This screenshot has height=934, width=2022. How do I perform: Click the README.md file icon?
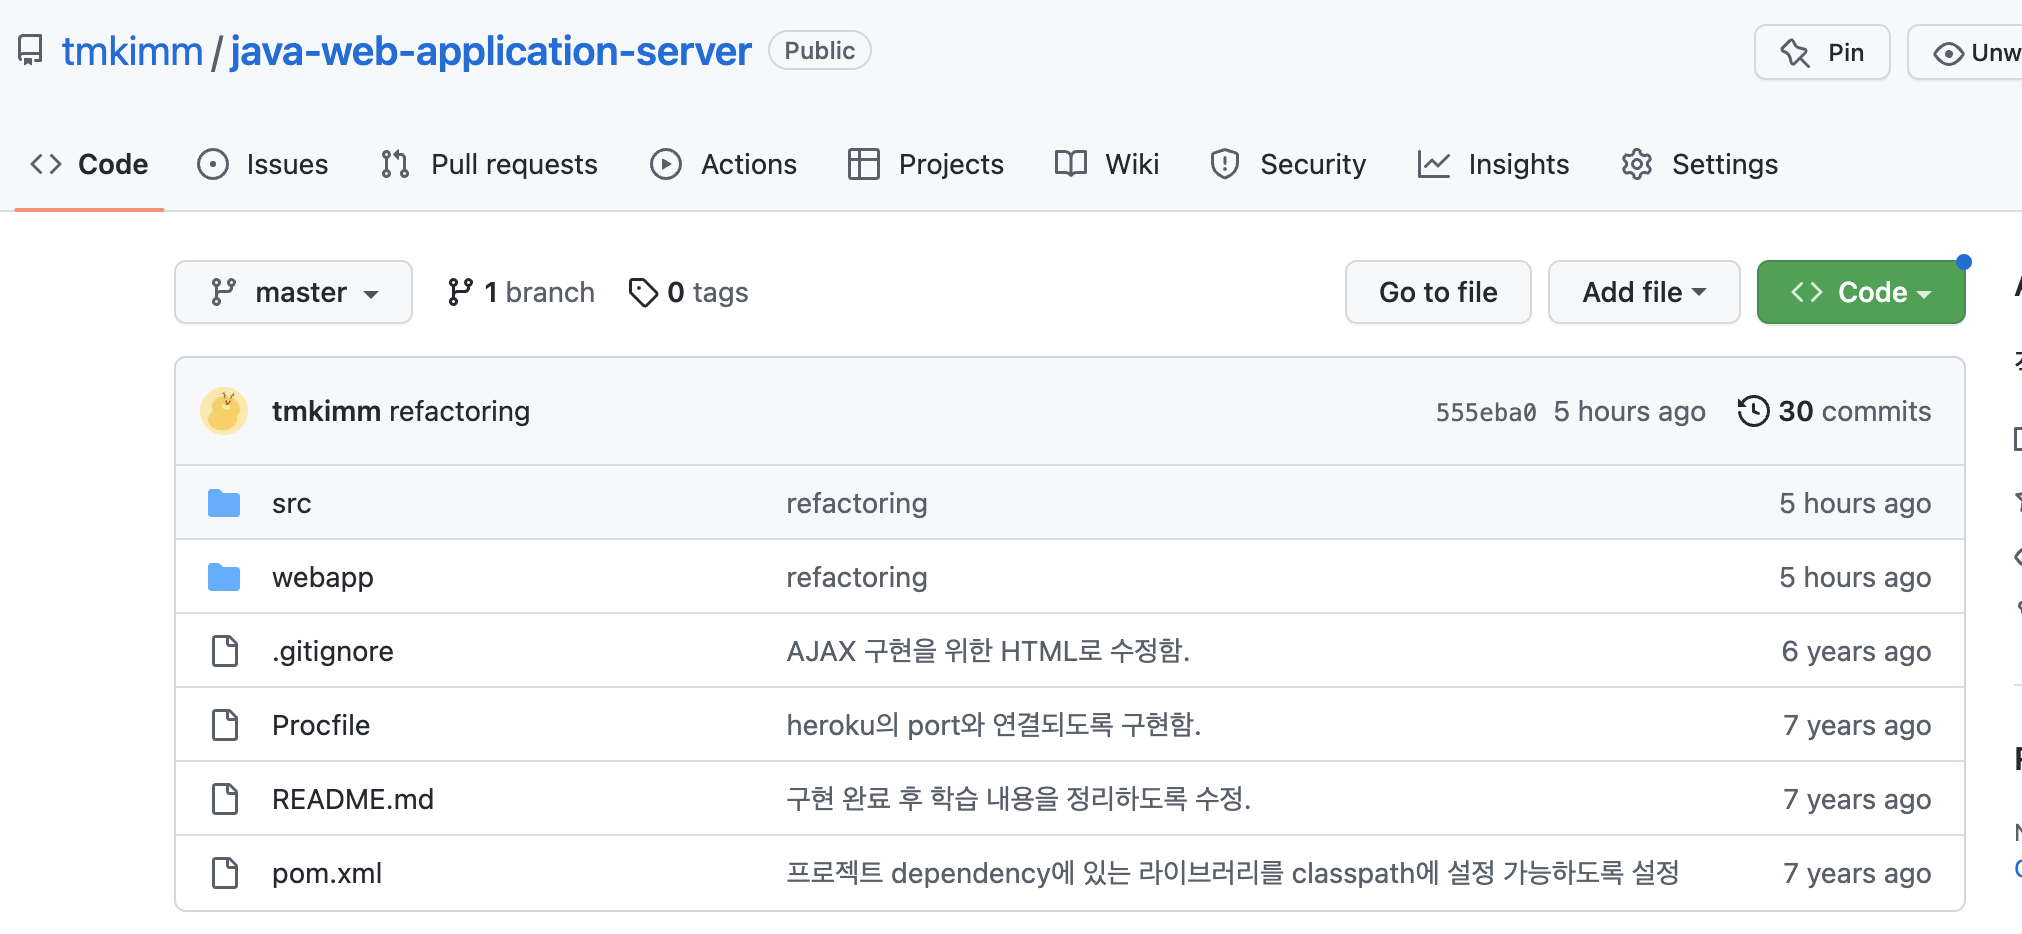[225, 799]
